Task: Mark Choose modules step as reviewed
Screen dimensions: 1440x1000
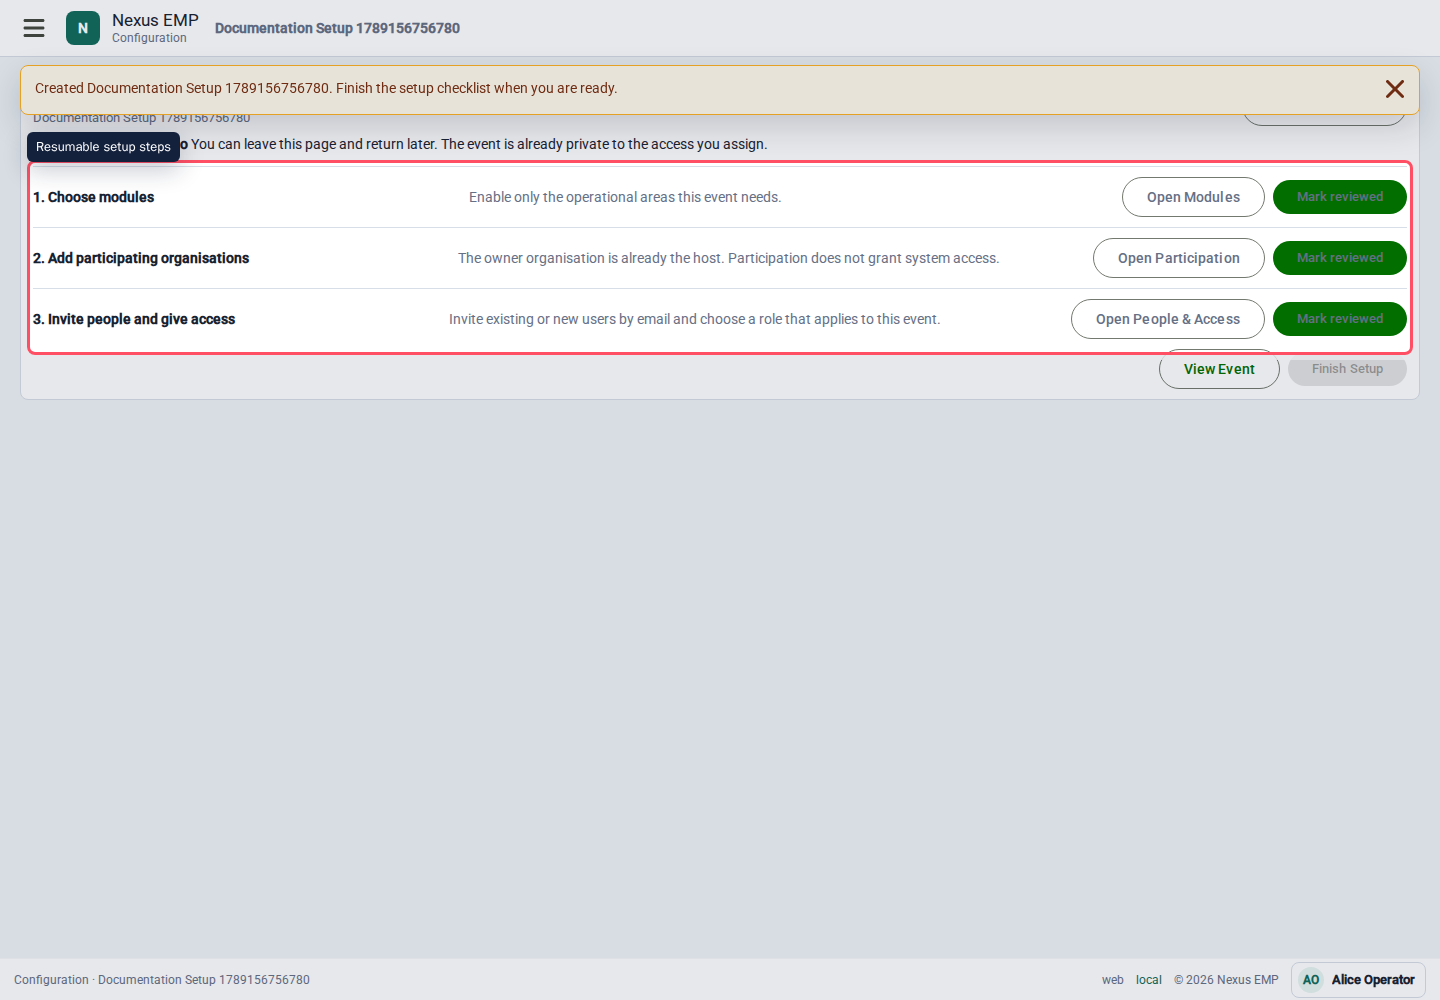Action: tap(1340, 197)
